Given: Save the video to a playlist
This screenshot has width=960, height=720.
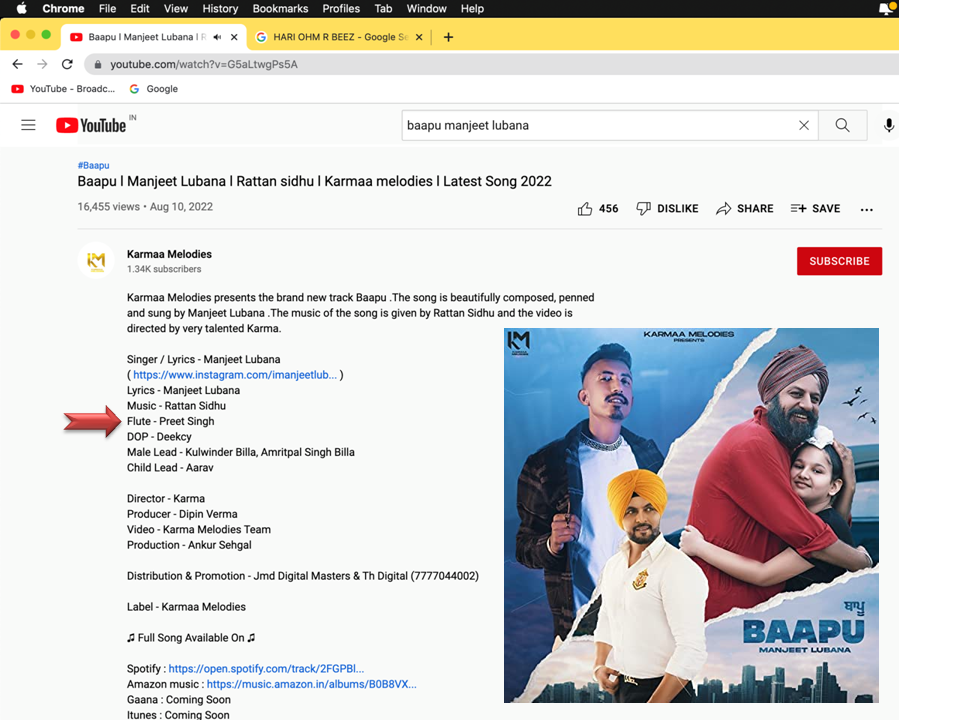Looking at the screenshot, I should point(815,209).
